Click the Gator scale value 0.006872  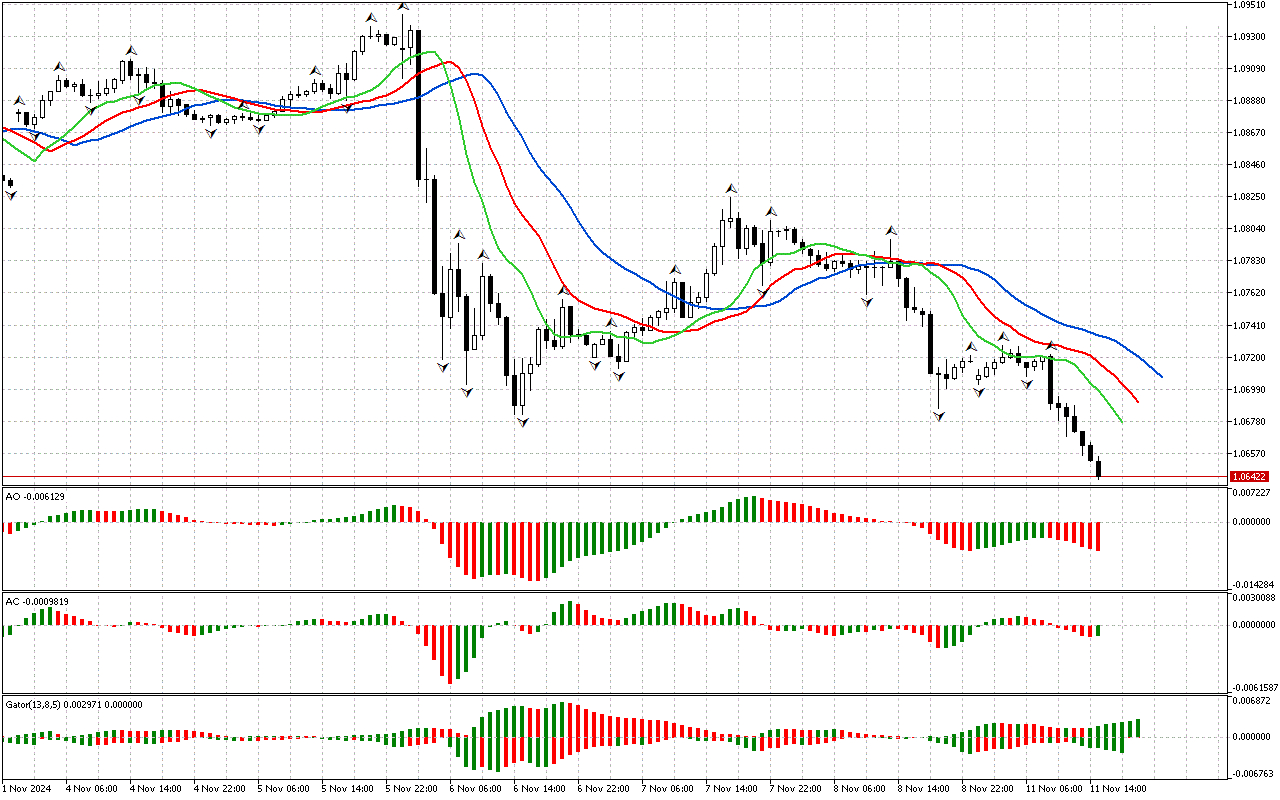[1251, 701]
